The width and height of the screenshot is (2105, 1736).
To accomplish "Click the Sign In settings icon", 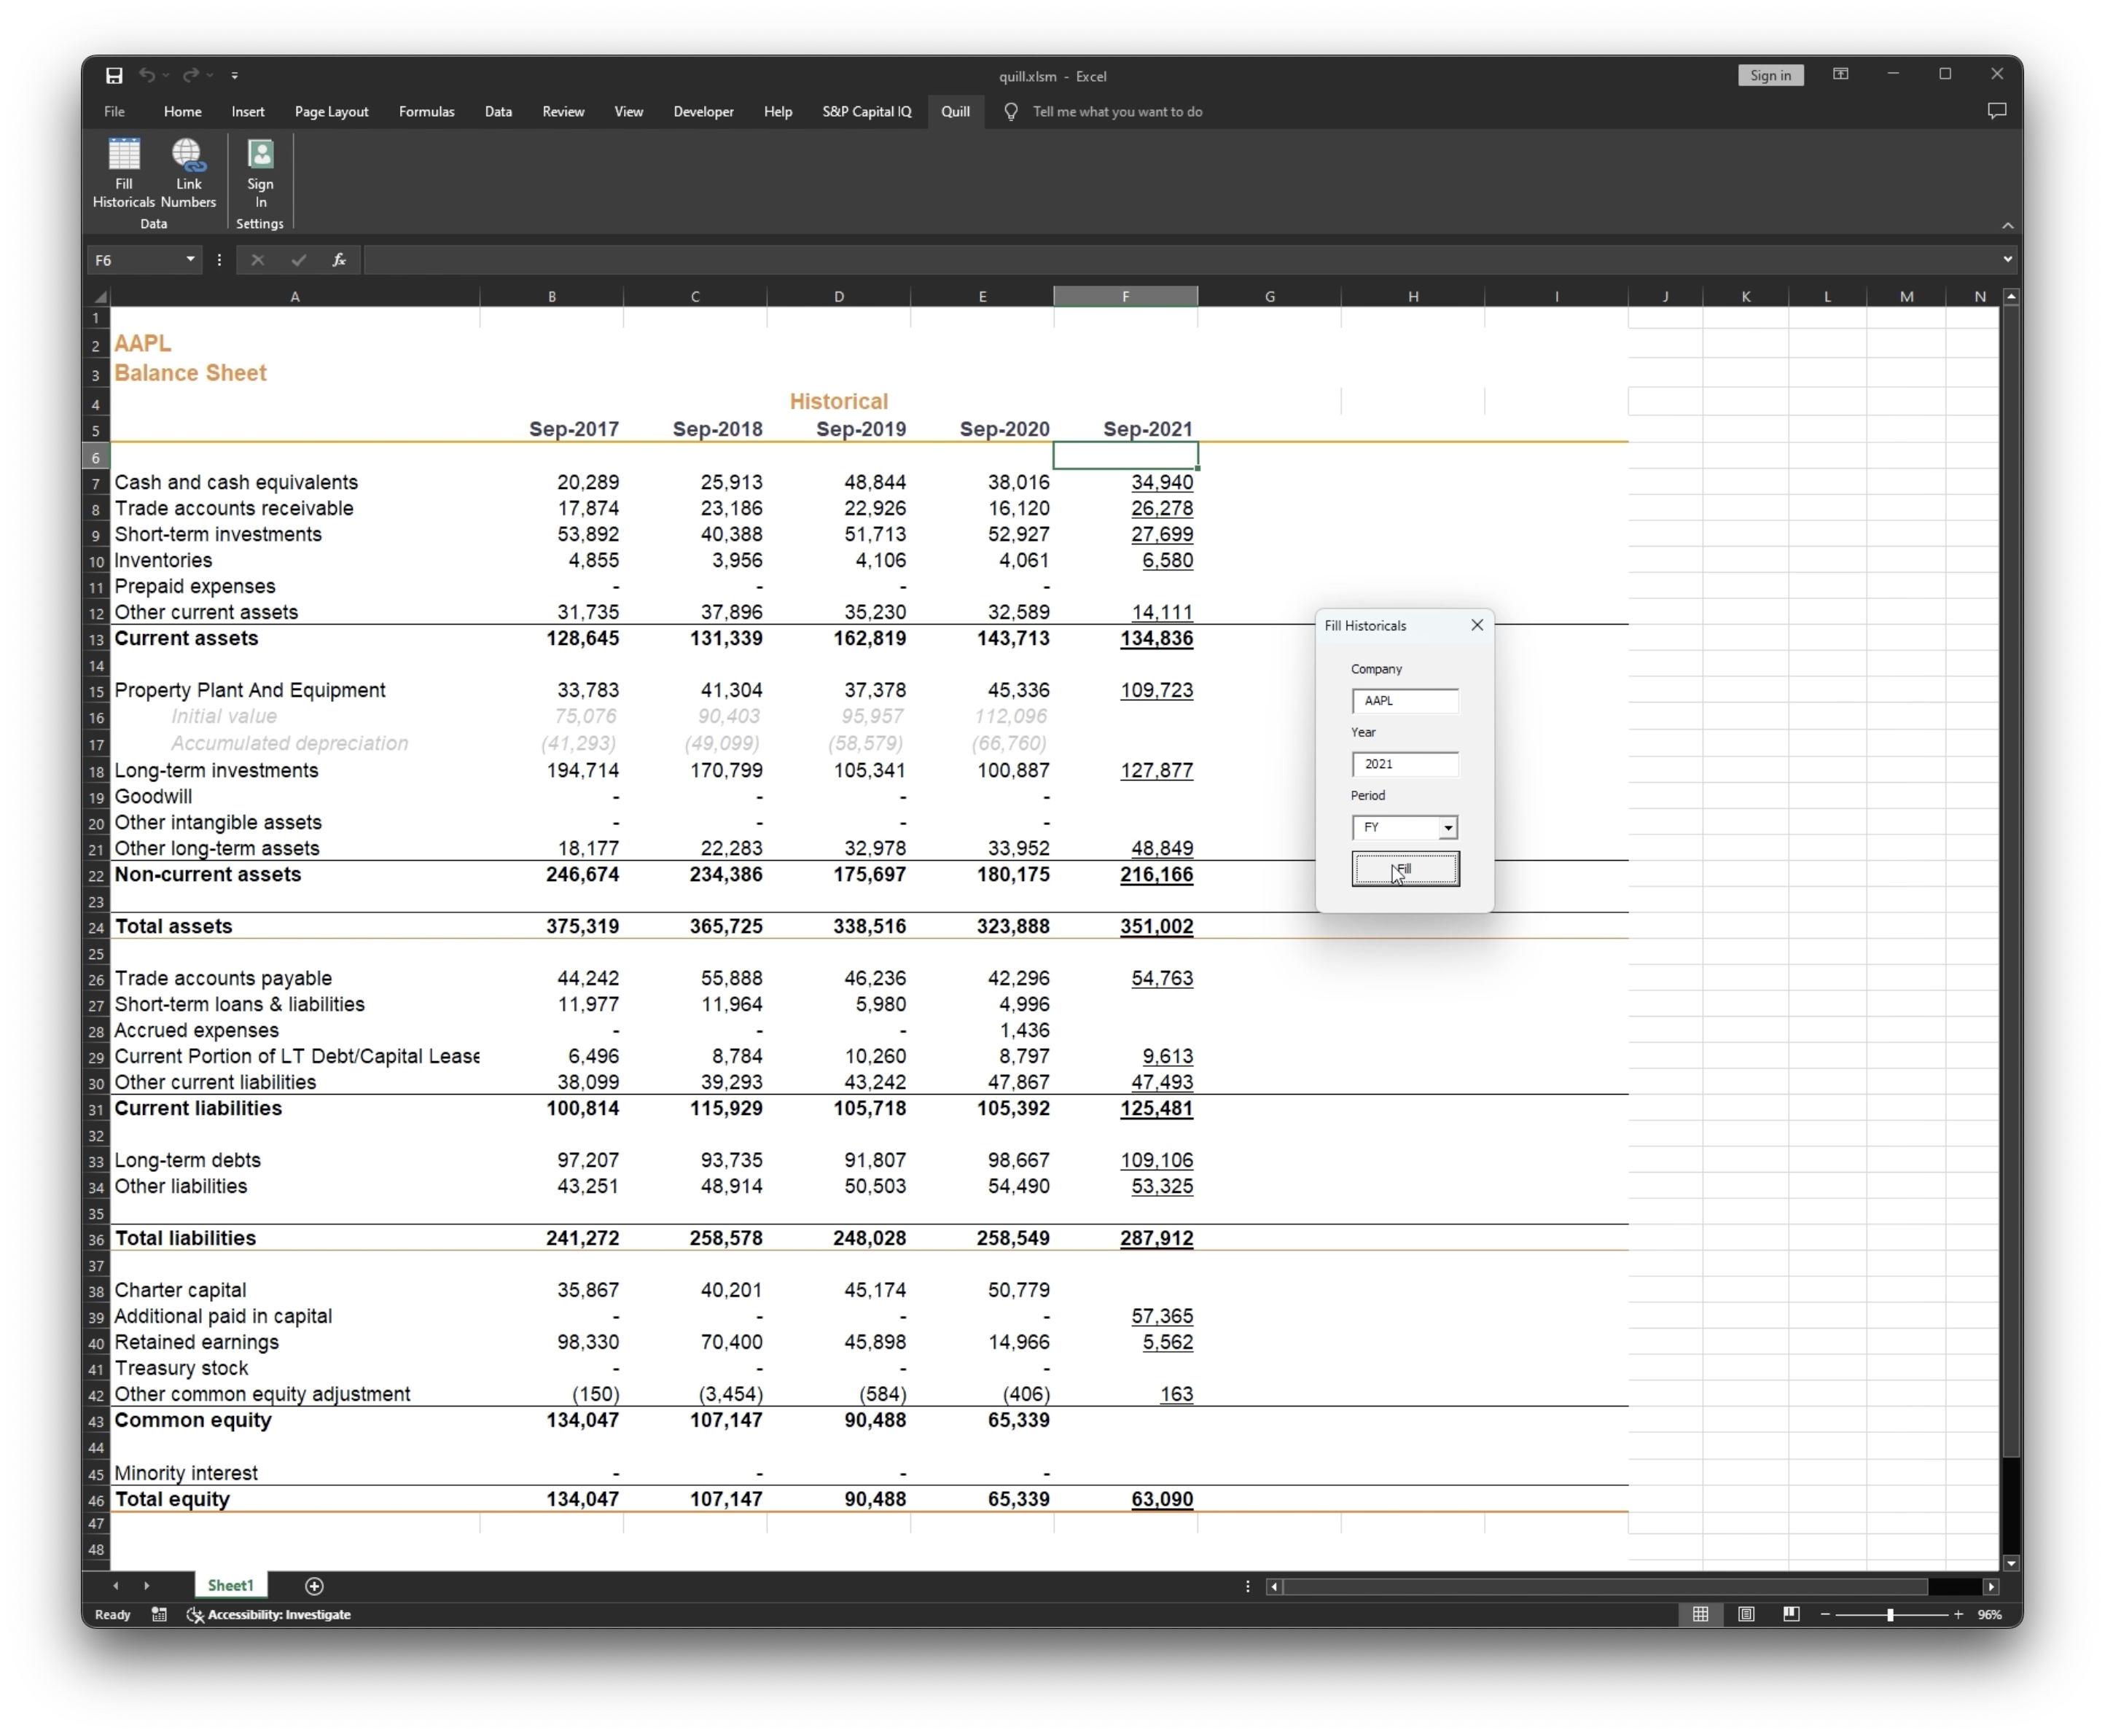I will click(x=260, y=172).
